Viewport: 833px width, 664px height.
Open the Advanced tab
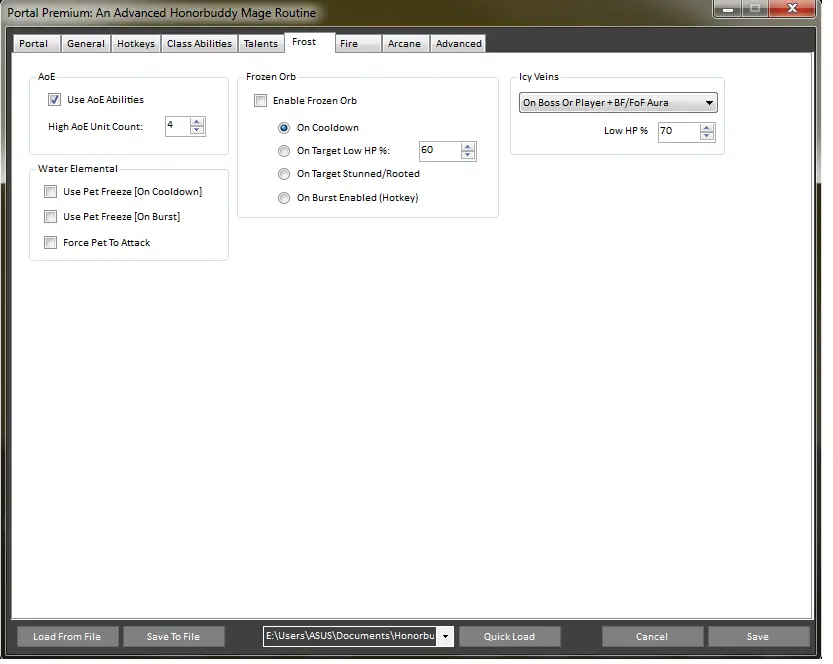point(458,44)
